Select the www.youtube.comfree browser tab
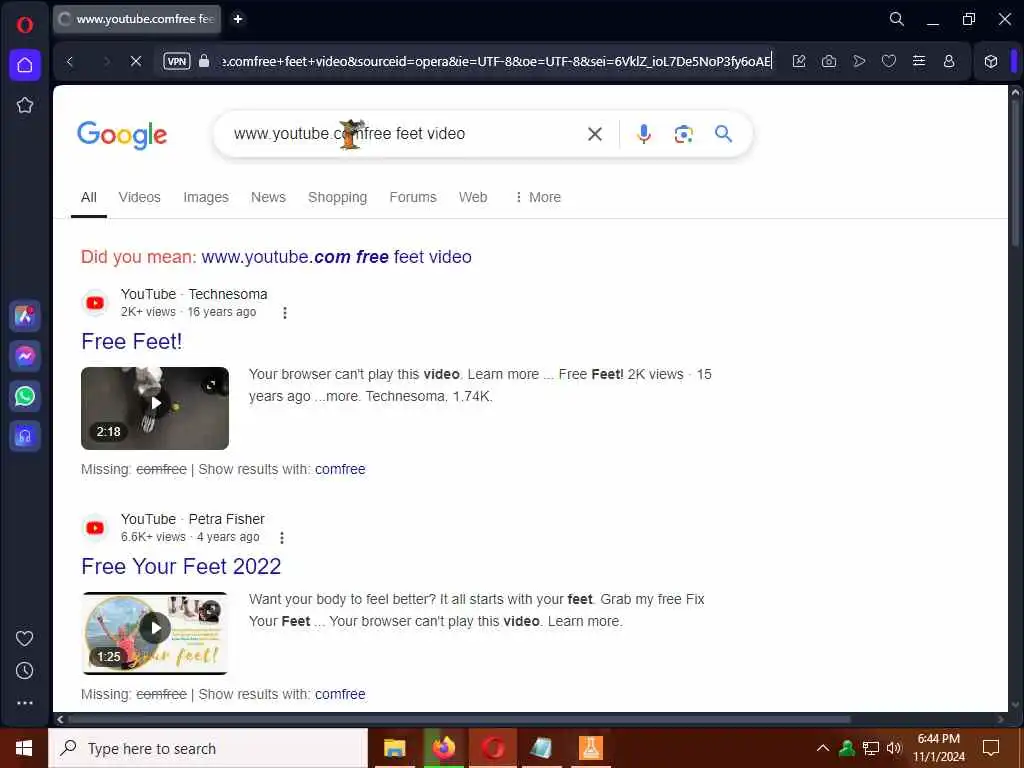 136,19
